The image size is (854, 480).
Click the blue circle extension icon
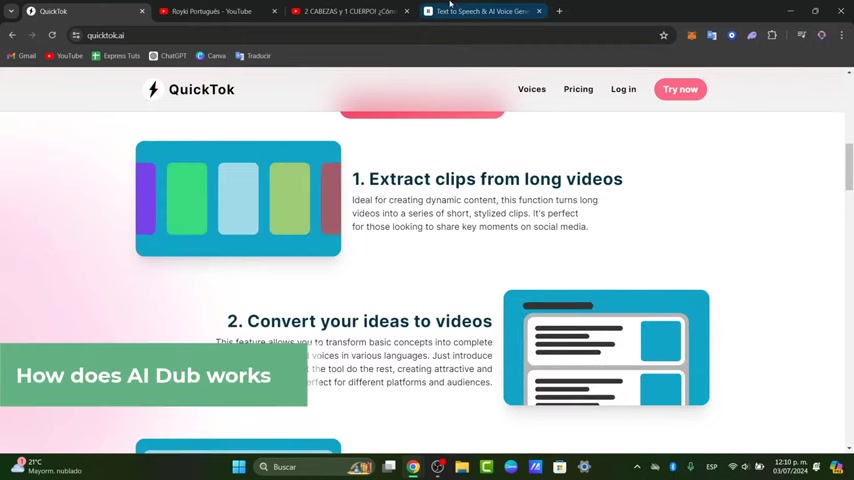tap(732, 35)
